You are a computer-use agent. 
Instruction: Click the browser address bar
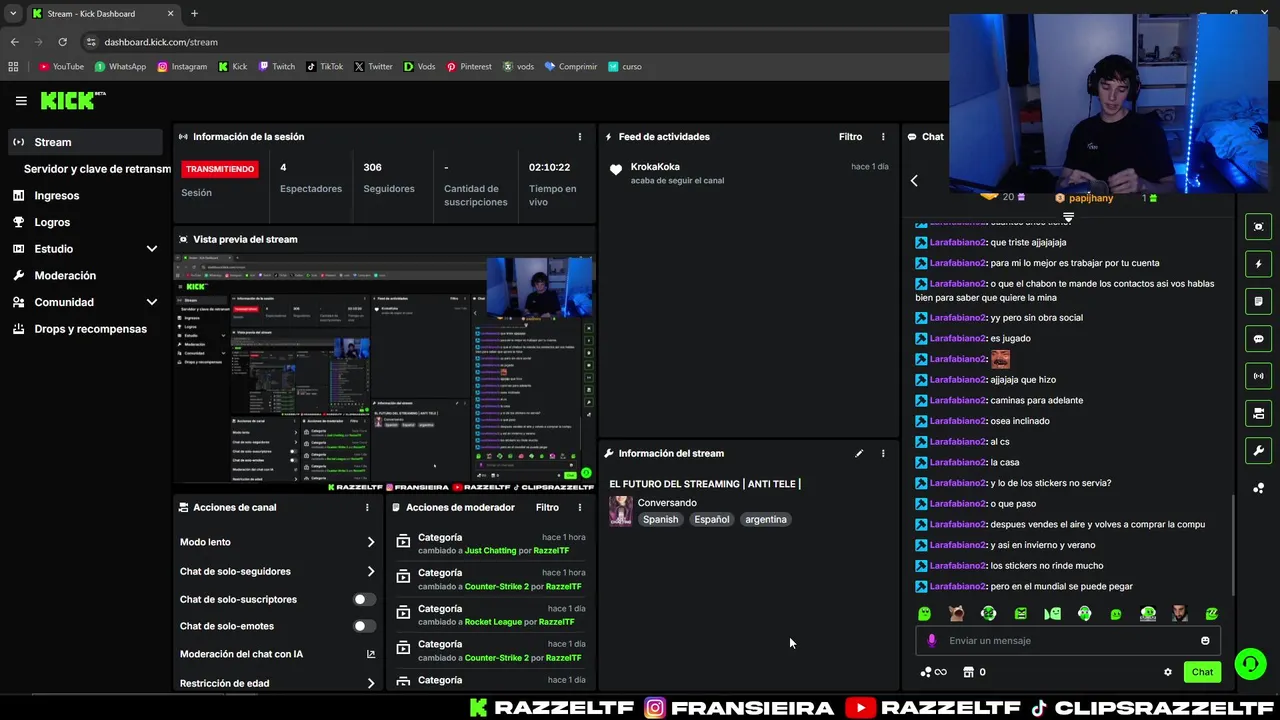tap(510, 42)
